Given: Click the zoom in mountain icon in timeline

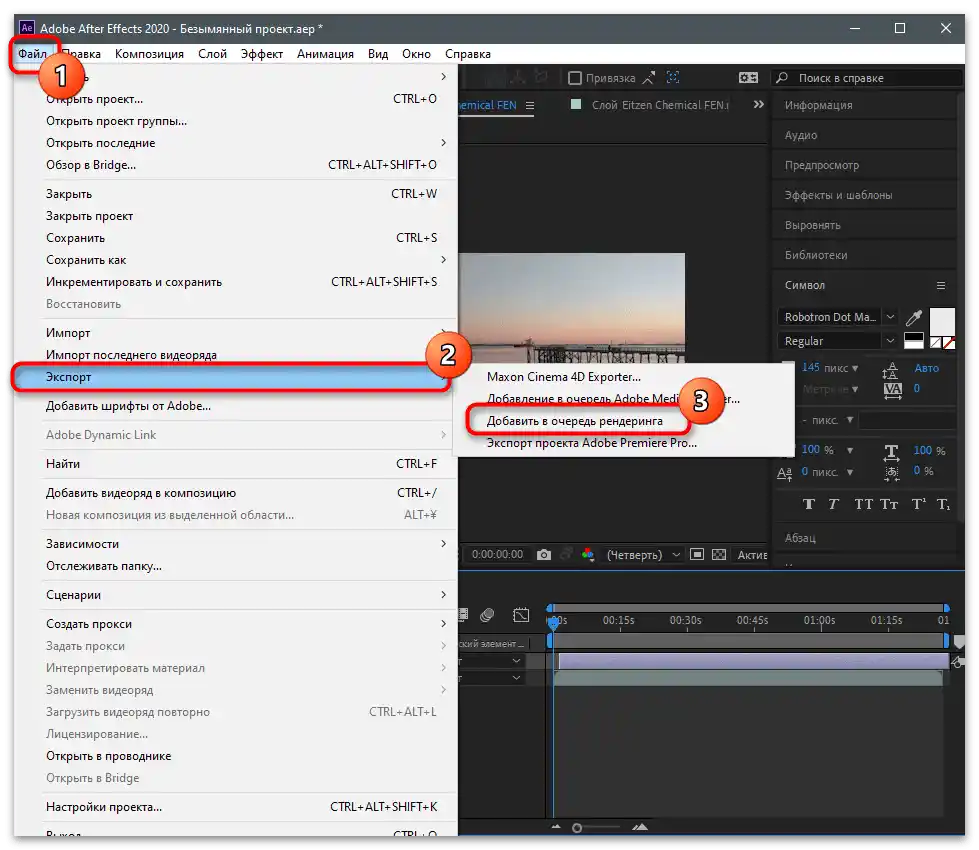Looking at the screenshot, I should pyautogui.click(x=639, y=827).
